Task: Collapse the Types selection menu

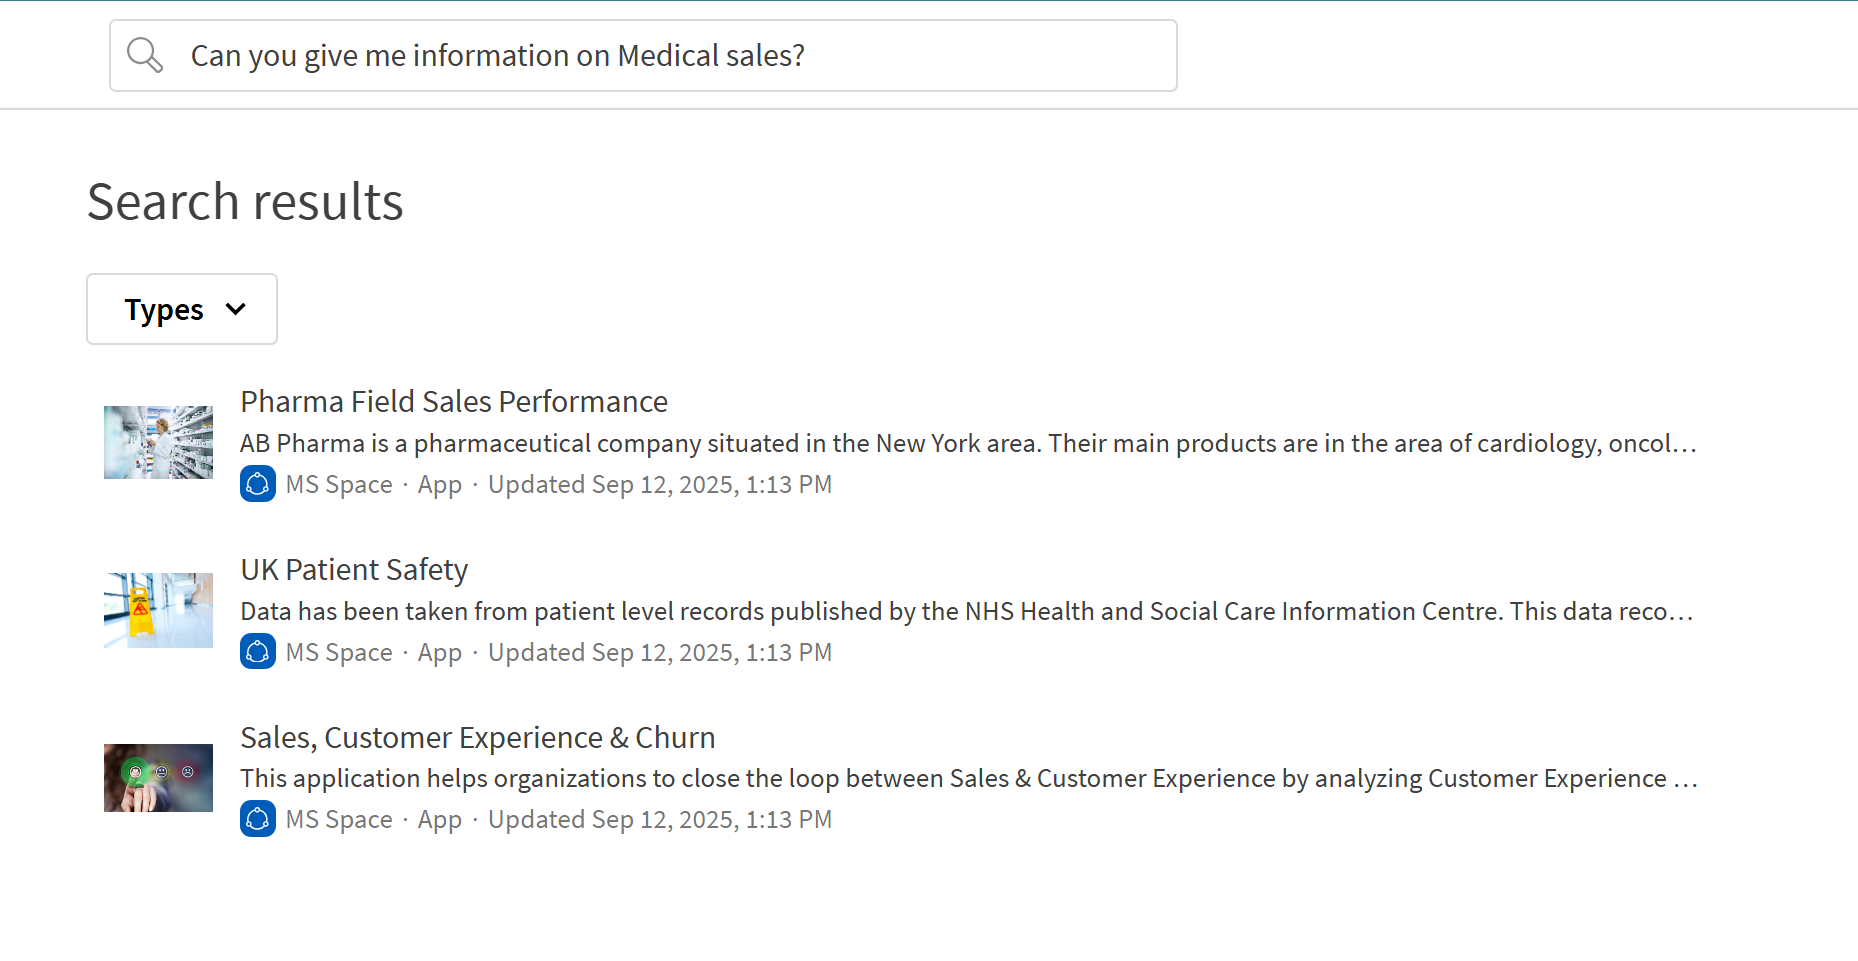Action: 181,309
